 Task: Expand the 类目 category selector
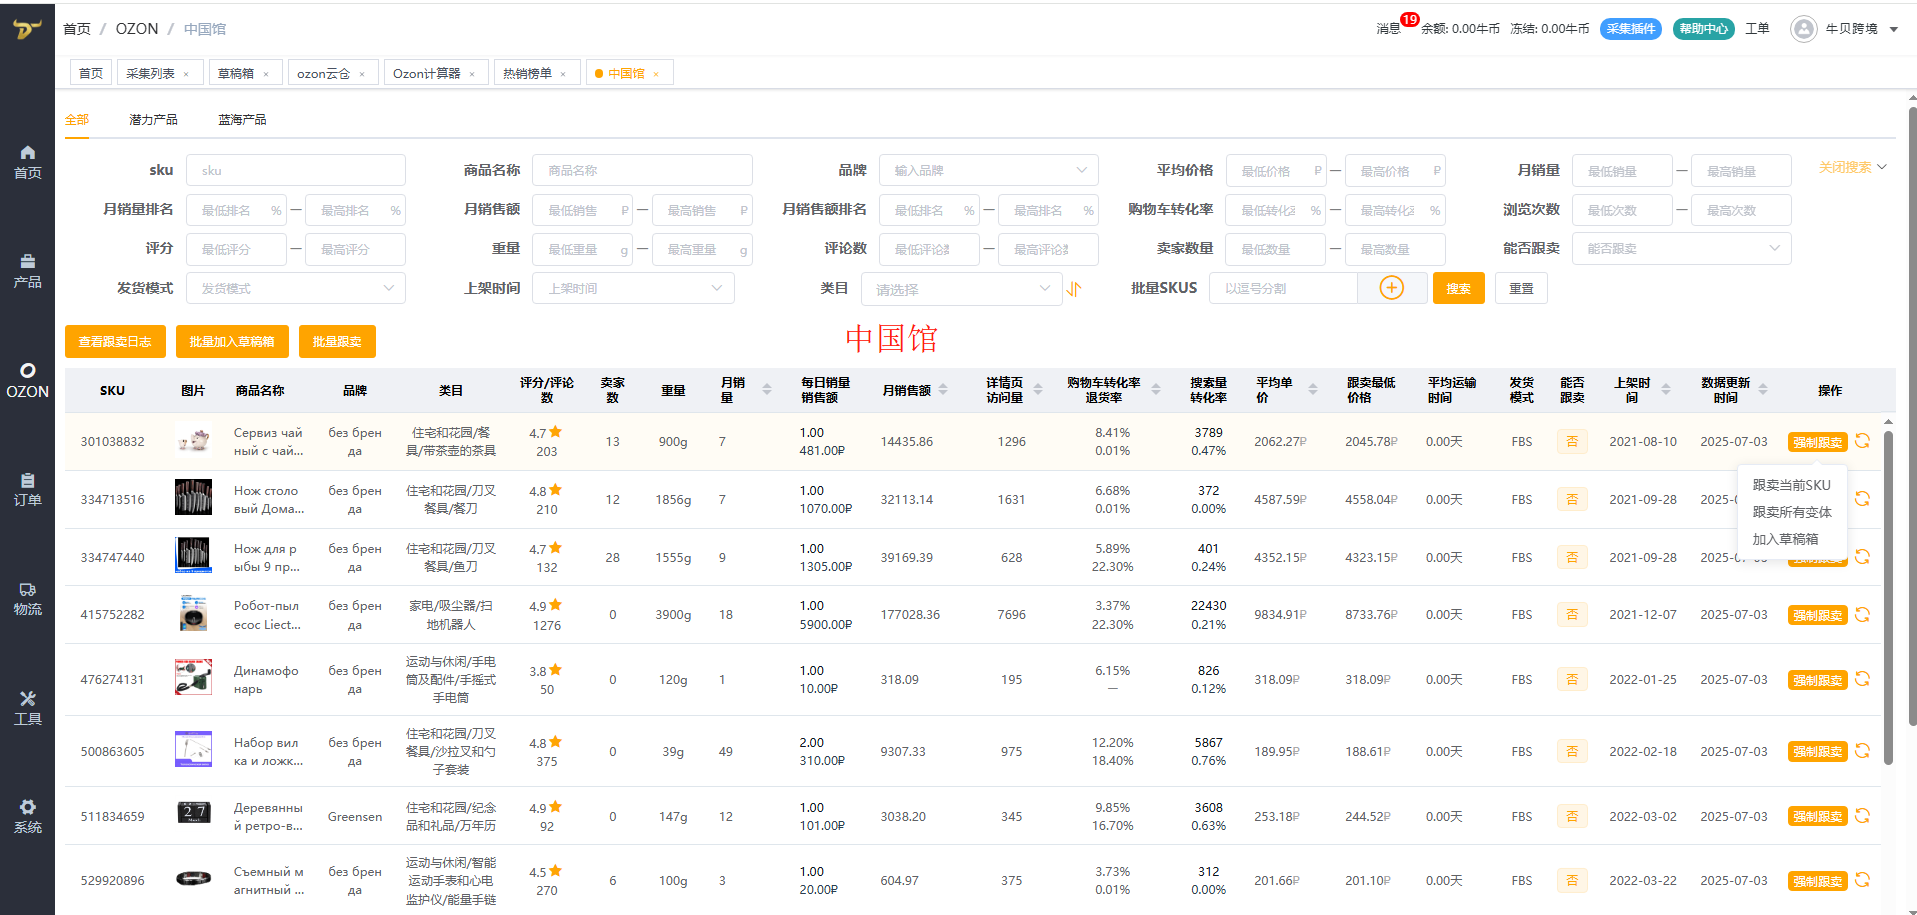[961, 289]
